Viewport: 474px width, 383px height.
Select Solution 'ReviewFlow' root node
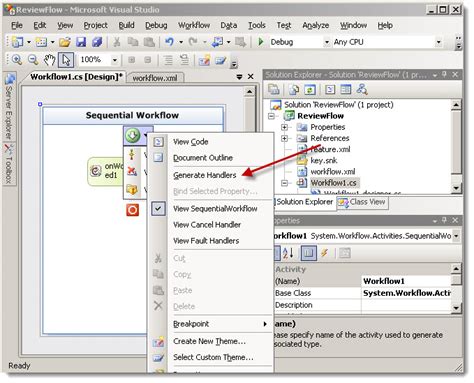click(x=339, y=105)
